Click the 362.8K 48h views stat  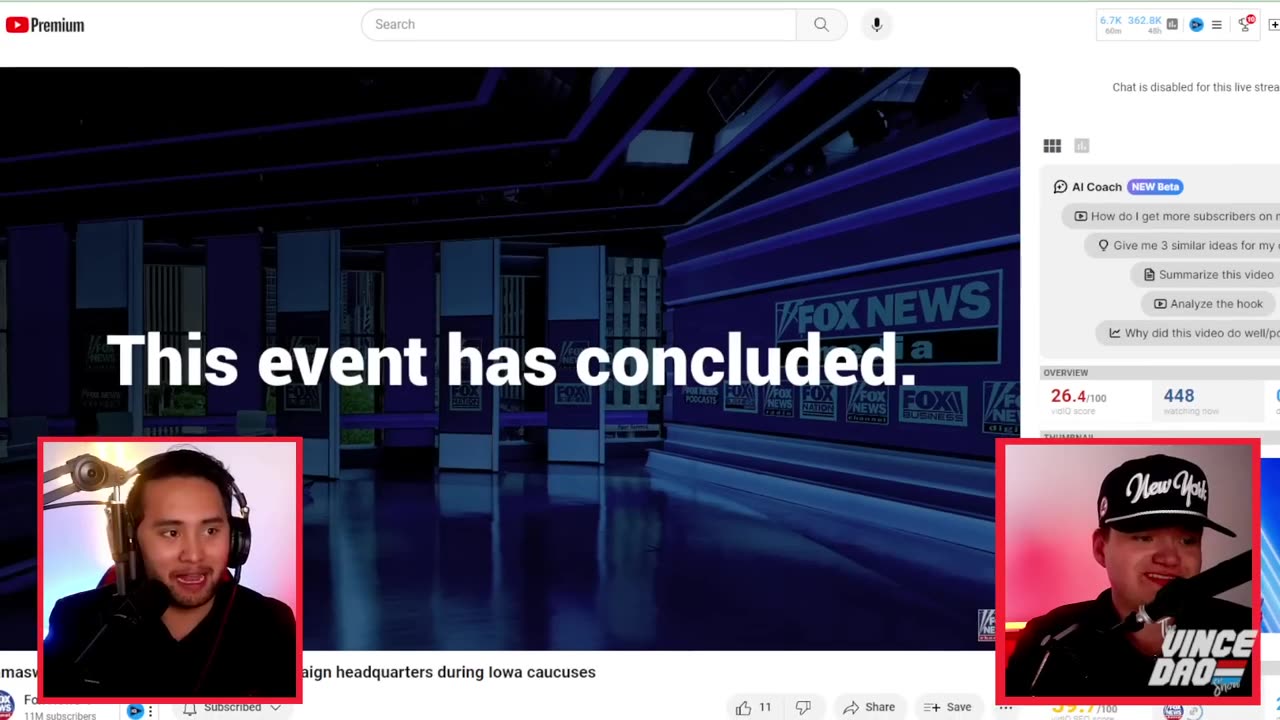tap(1145, 24)
